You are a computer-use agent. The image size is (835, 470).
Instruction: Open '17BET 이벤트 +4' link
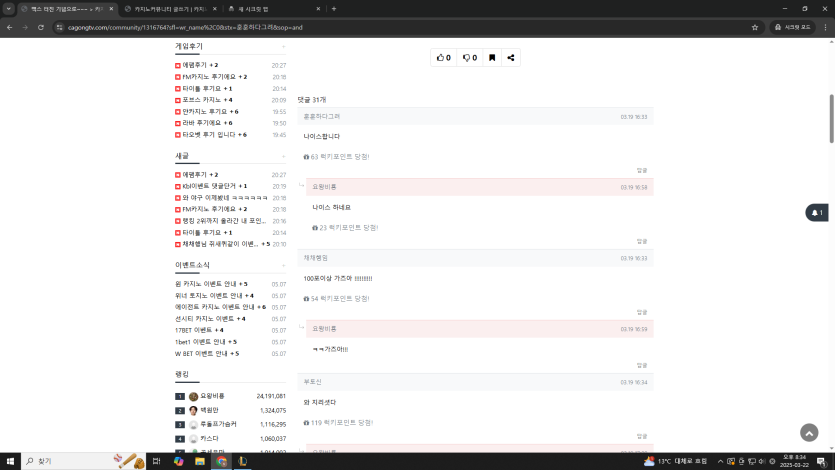pyautogui.click(x=199, y=330)
